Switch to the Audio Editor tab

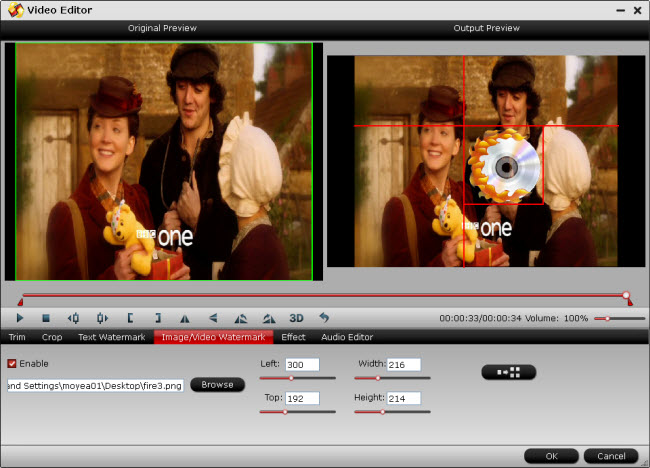pos(347,337)
